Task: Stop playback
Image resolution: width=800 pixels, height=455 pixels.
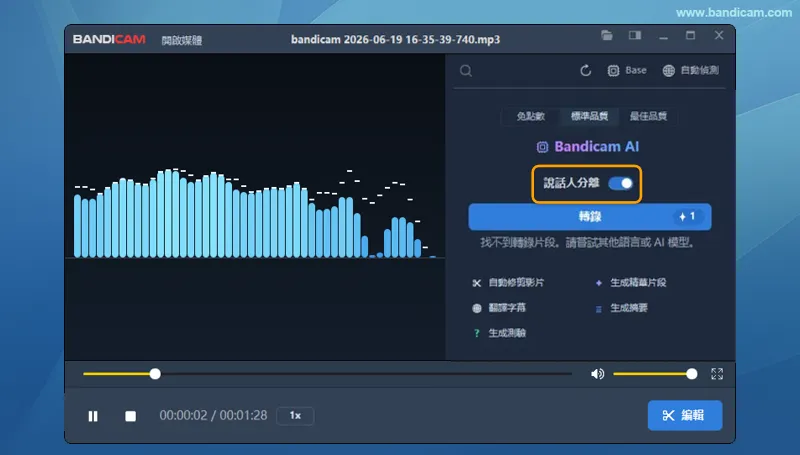Action: point(131,416)
